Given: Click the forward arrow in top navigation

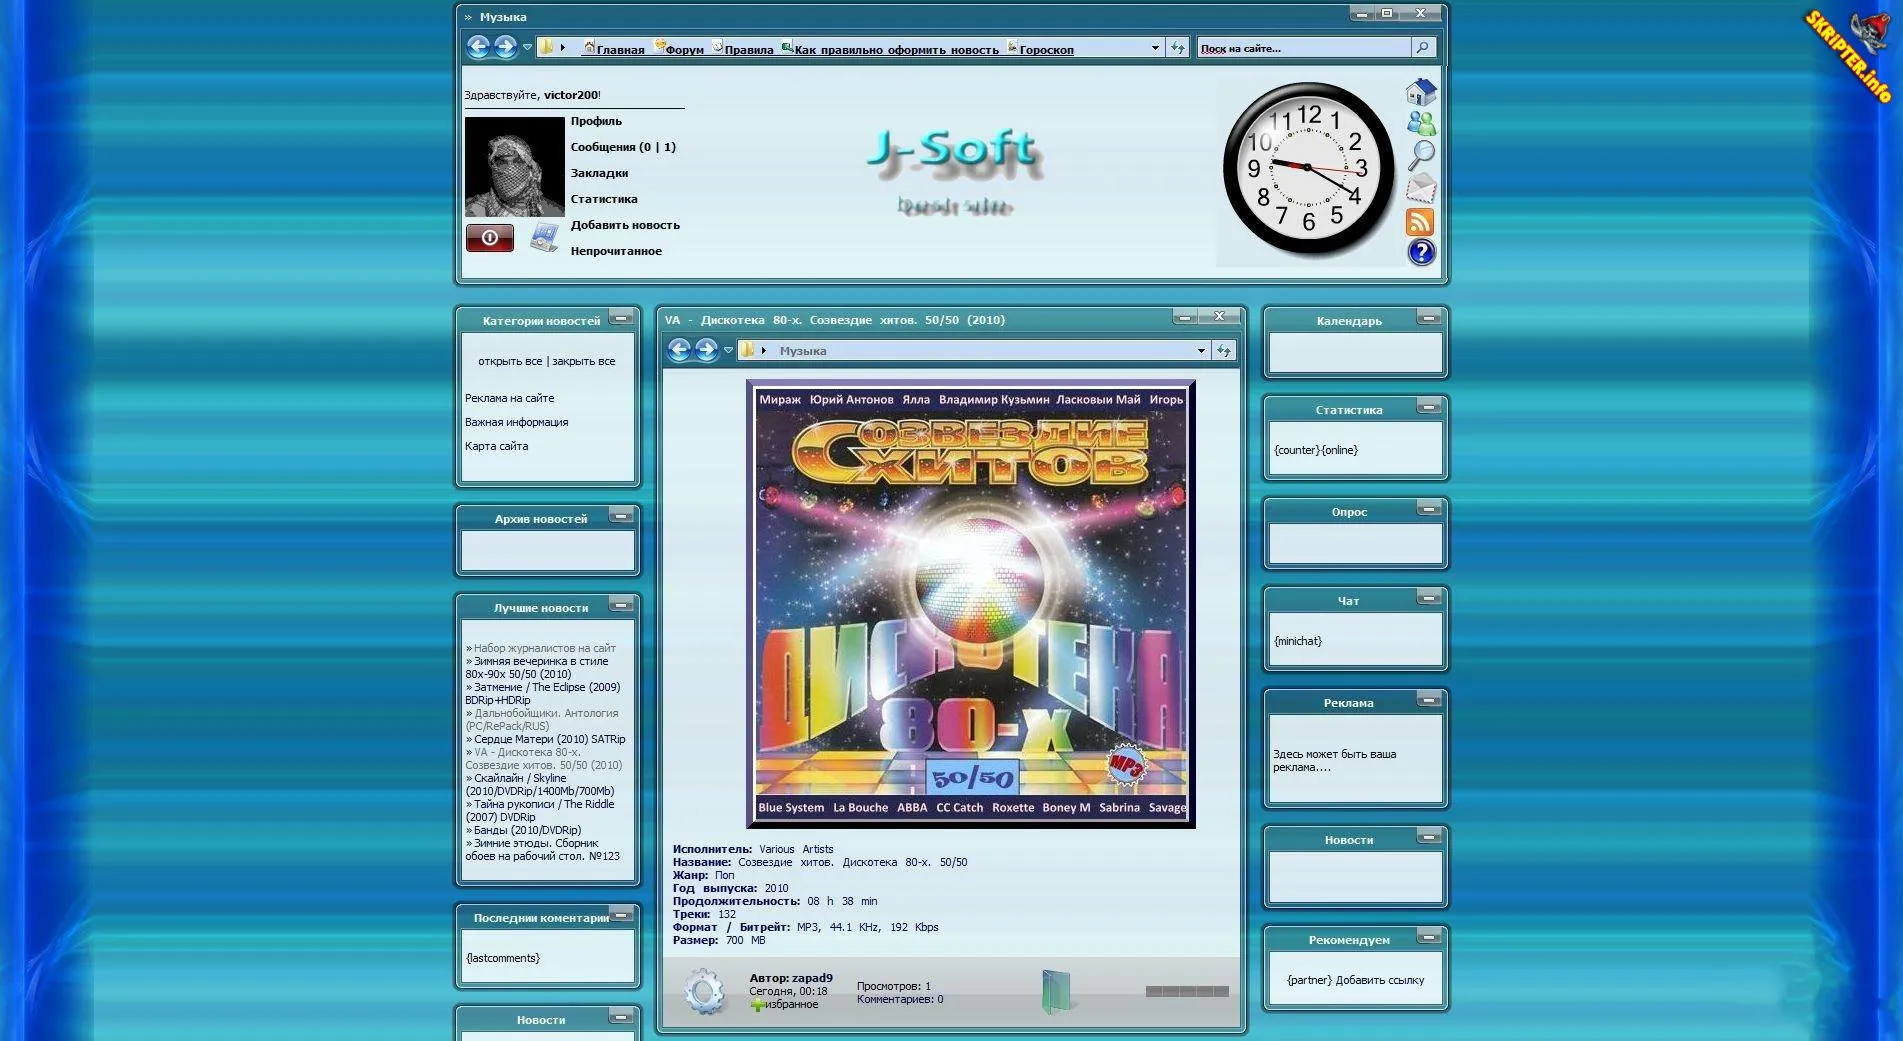Looking at the screenshot, I should (x=505, y=47).
